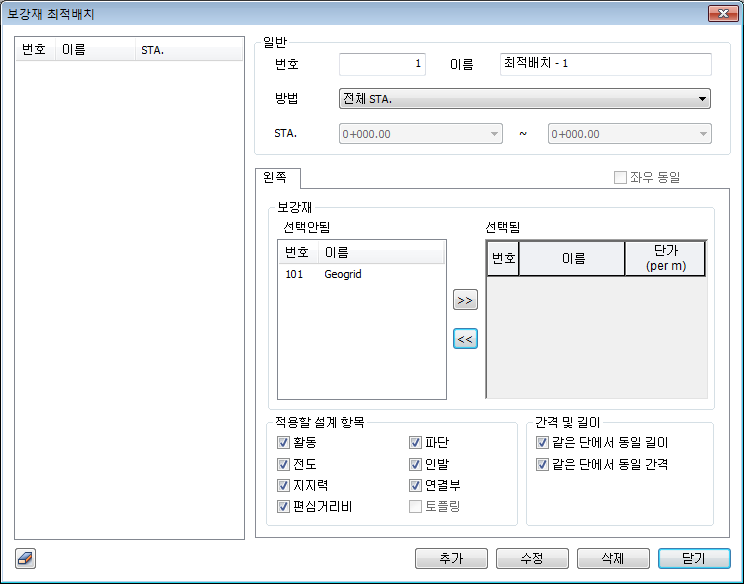
Task: Open the 방법 dropdown showing 전체 STA.
Action: [525, 99]
